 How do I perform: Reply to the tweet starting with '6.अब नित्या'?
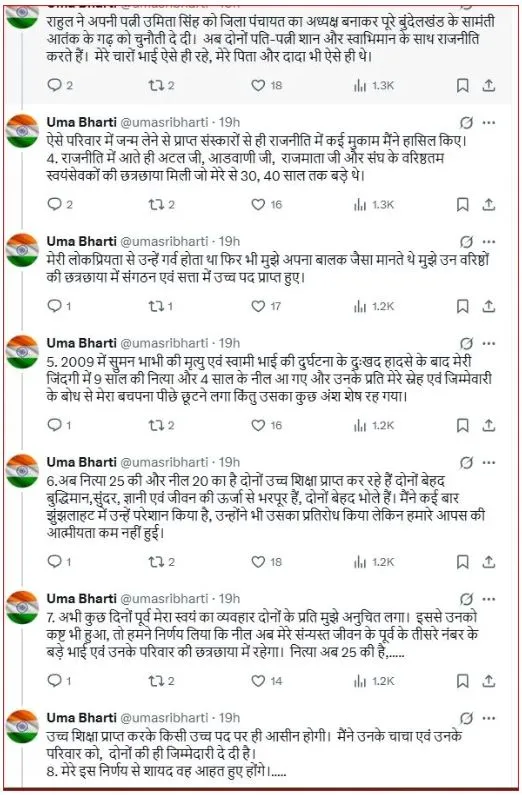tap(54, 561)
